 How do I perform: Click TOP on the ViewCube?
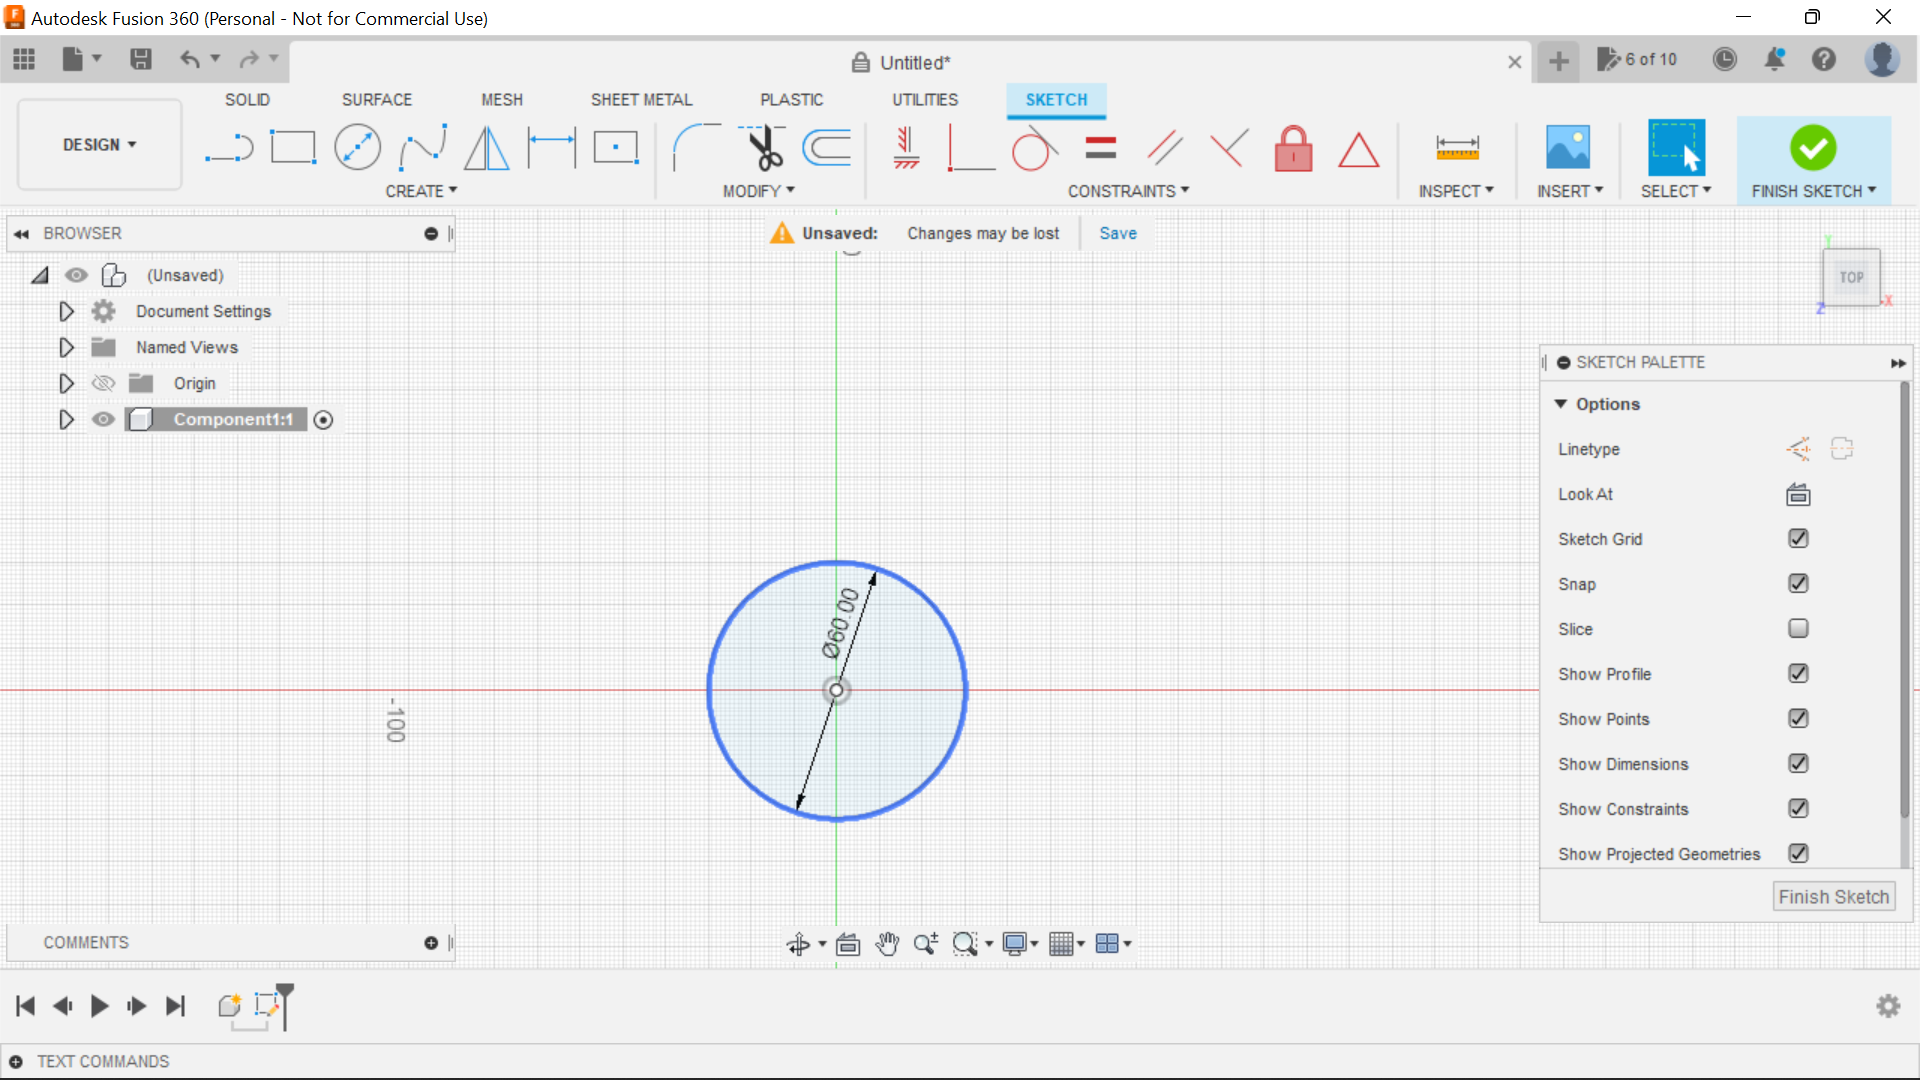point(1851,277)
